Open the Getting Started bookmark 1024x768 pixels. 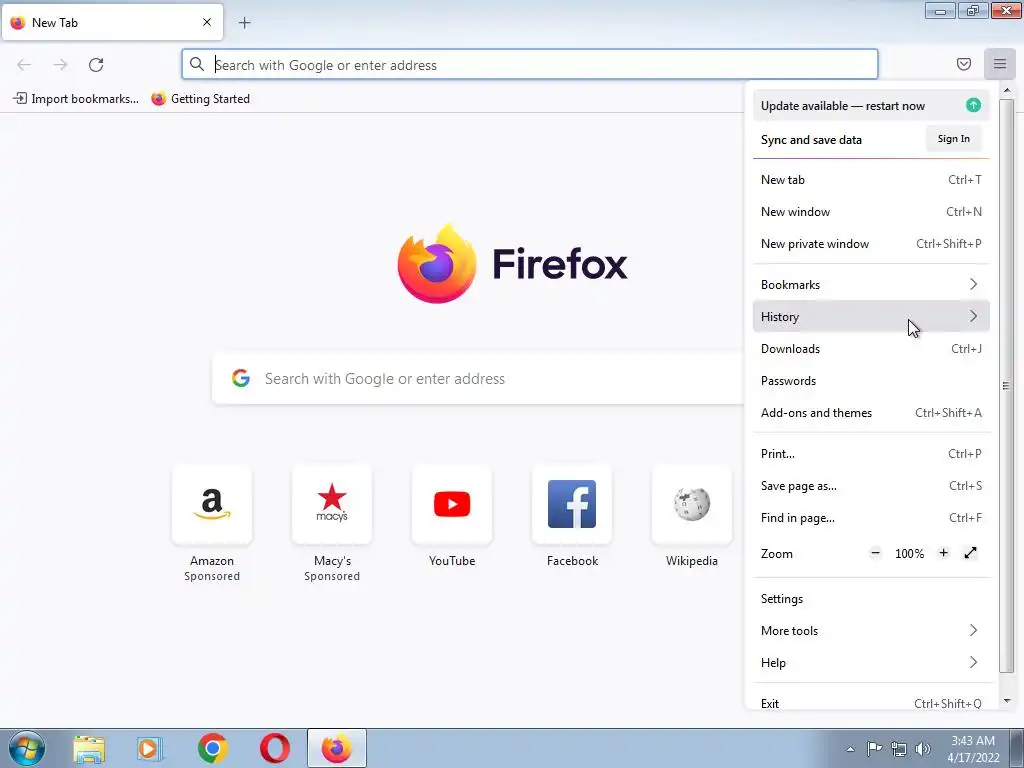click(200, 99)
